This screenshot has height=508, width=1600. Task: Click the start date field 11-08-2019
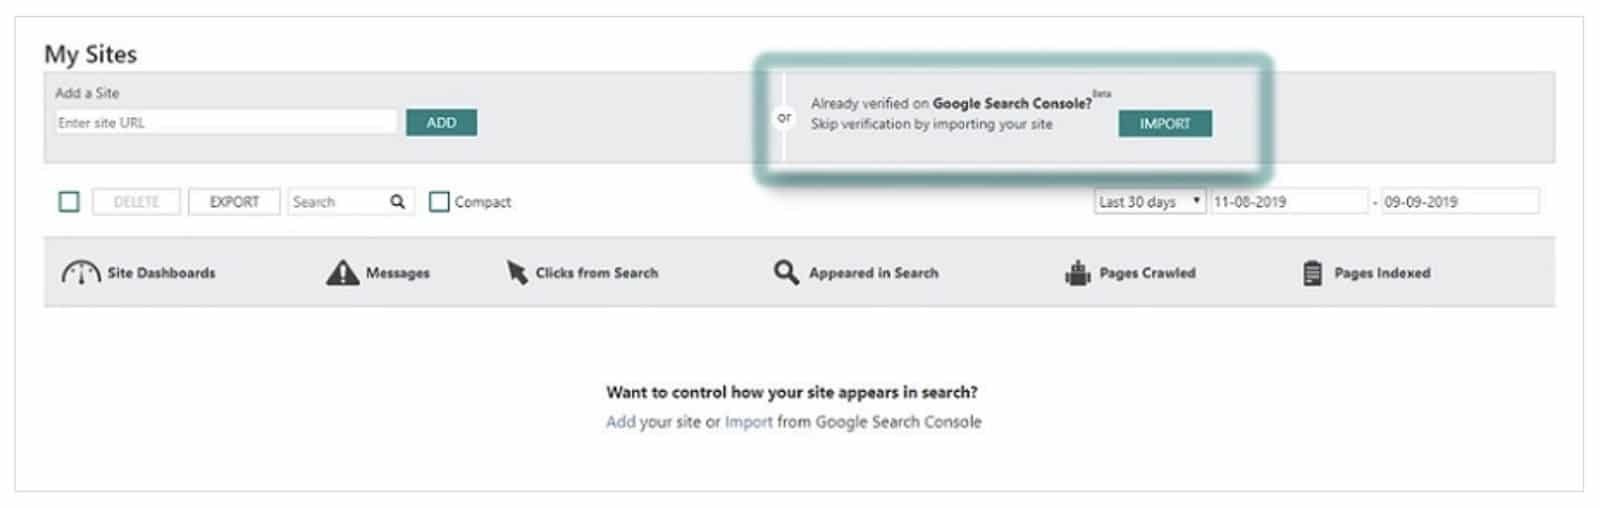pyautogui.click(x=1289, y=201)
